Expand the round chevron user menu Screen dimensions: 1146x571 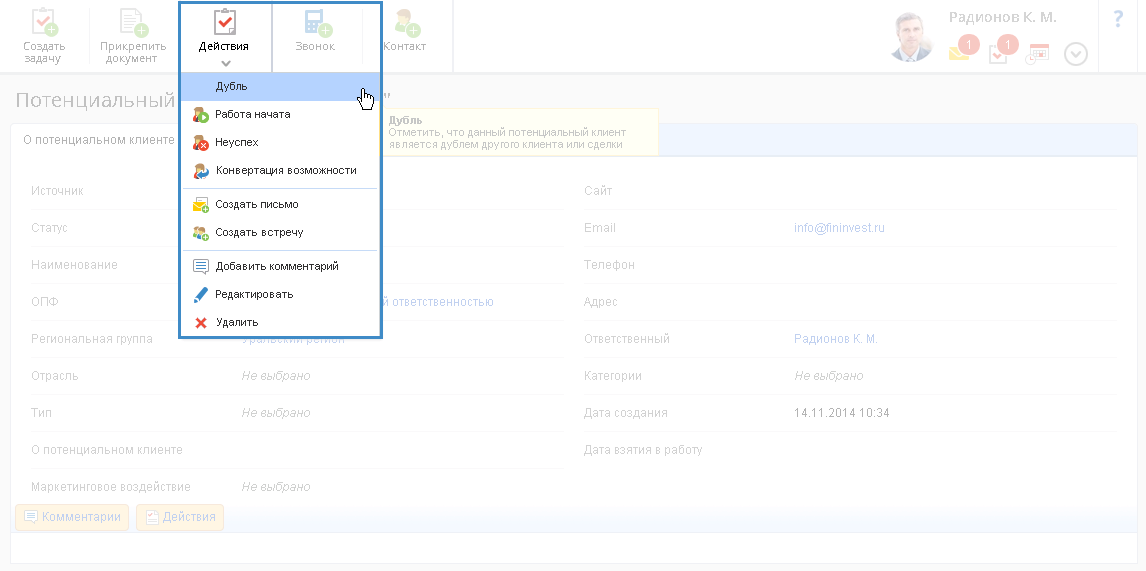(1076, 54)
